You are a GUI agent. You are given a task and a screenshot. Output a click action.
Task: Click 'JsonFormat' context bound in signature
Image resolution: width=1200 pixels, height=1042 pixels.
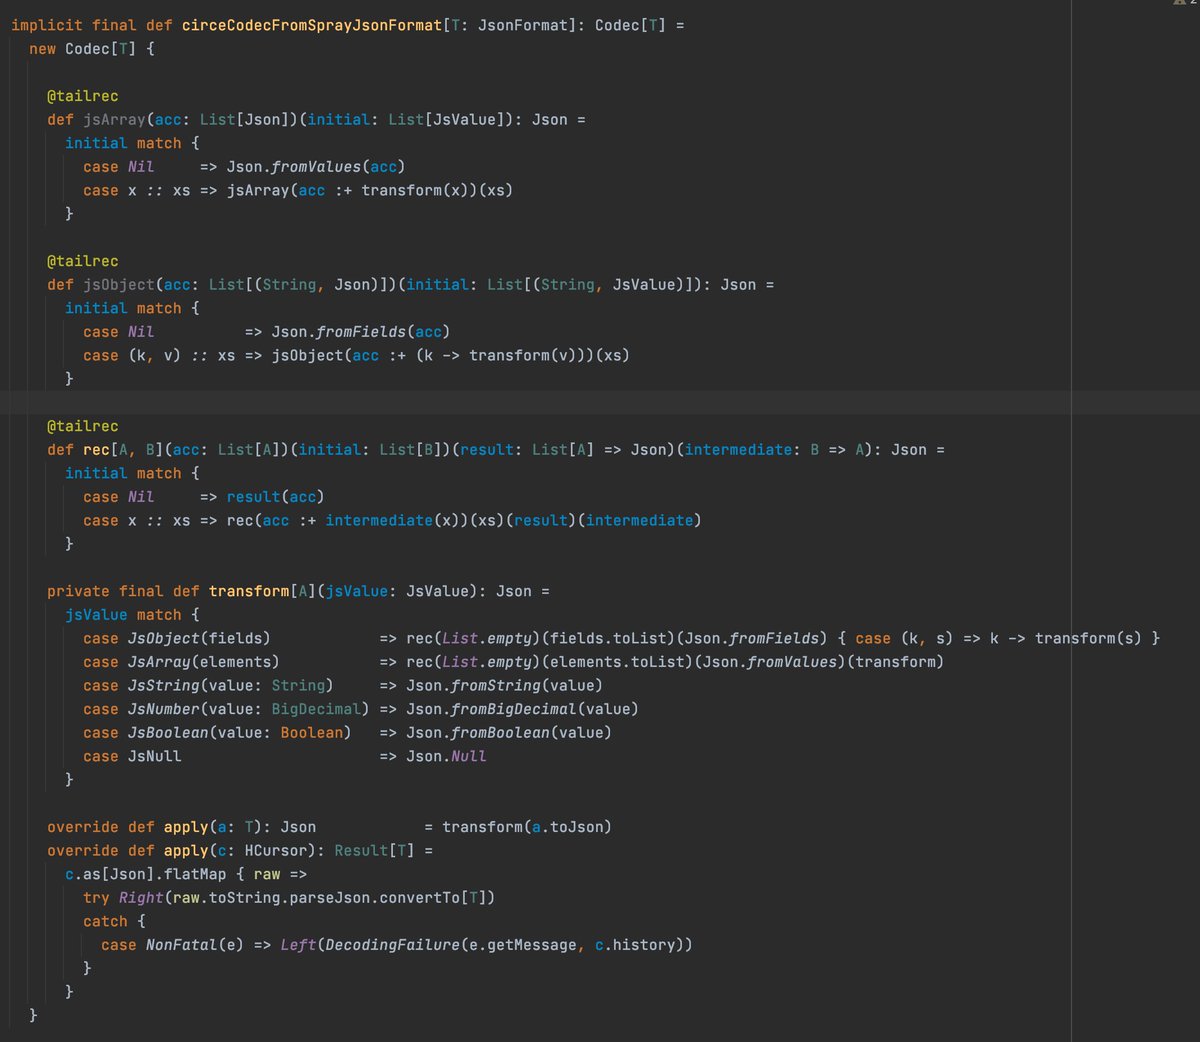point(522,25)
